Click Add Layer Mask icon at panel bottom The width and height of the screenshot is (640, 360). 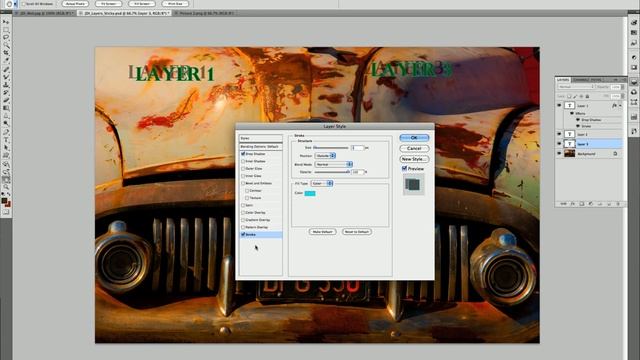point(582,204)
